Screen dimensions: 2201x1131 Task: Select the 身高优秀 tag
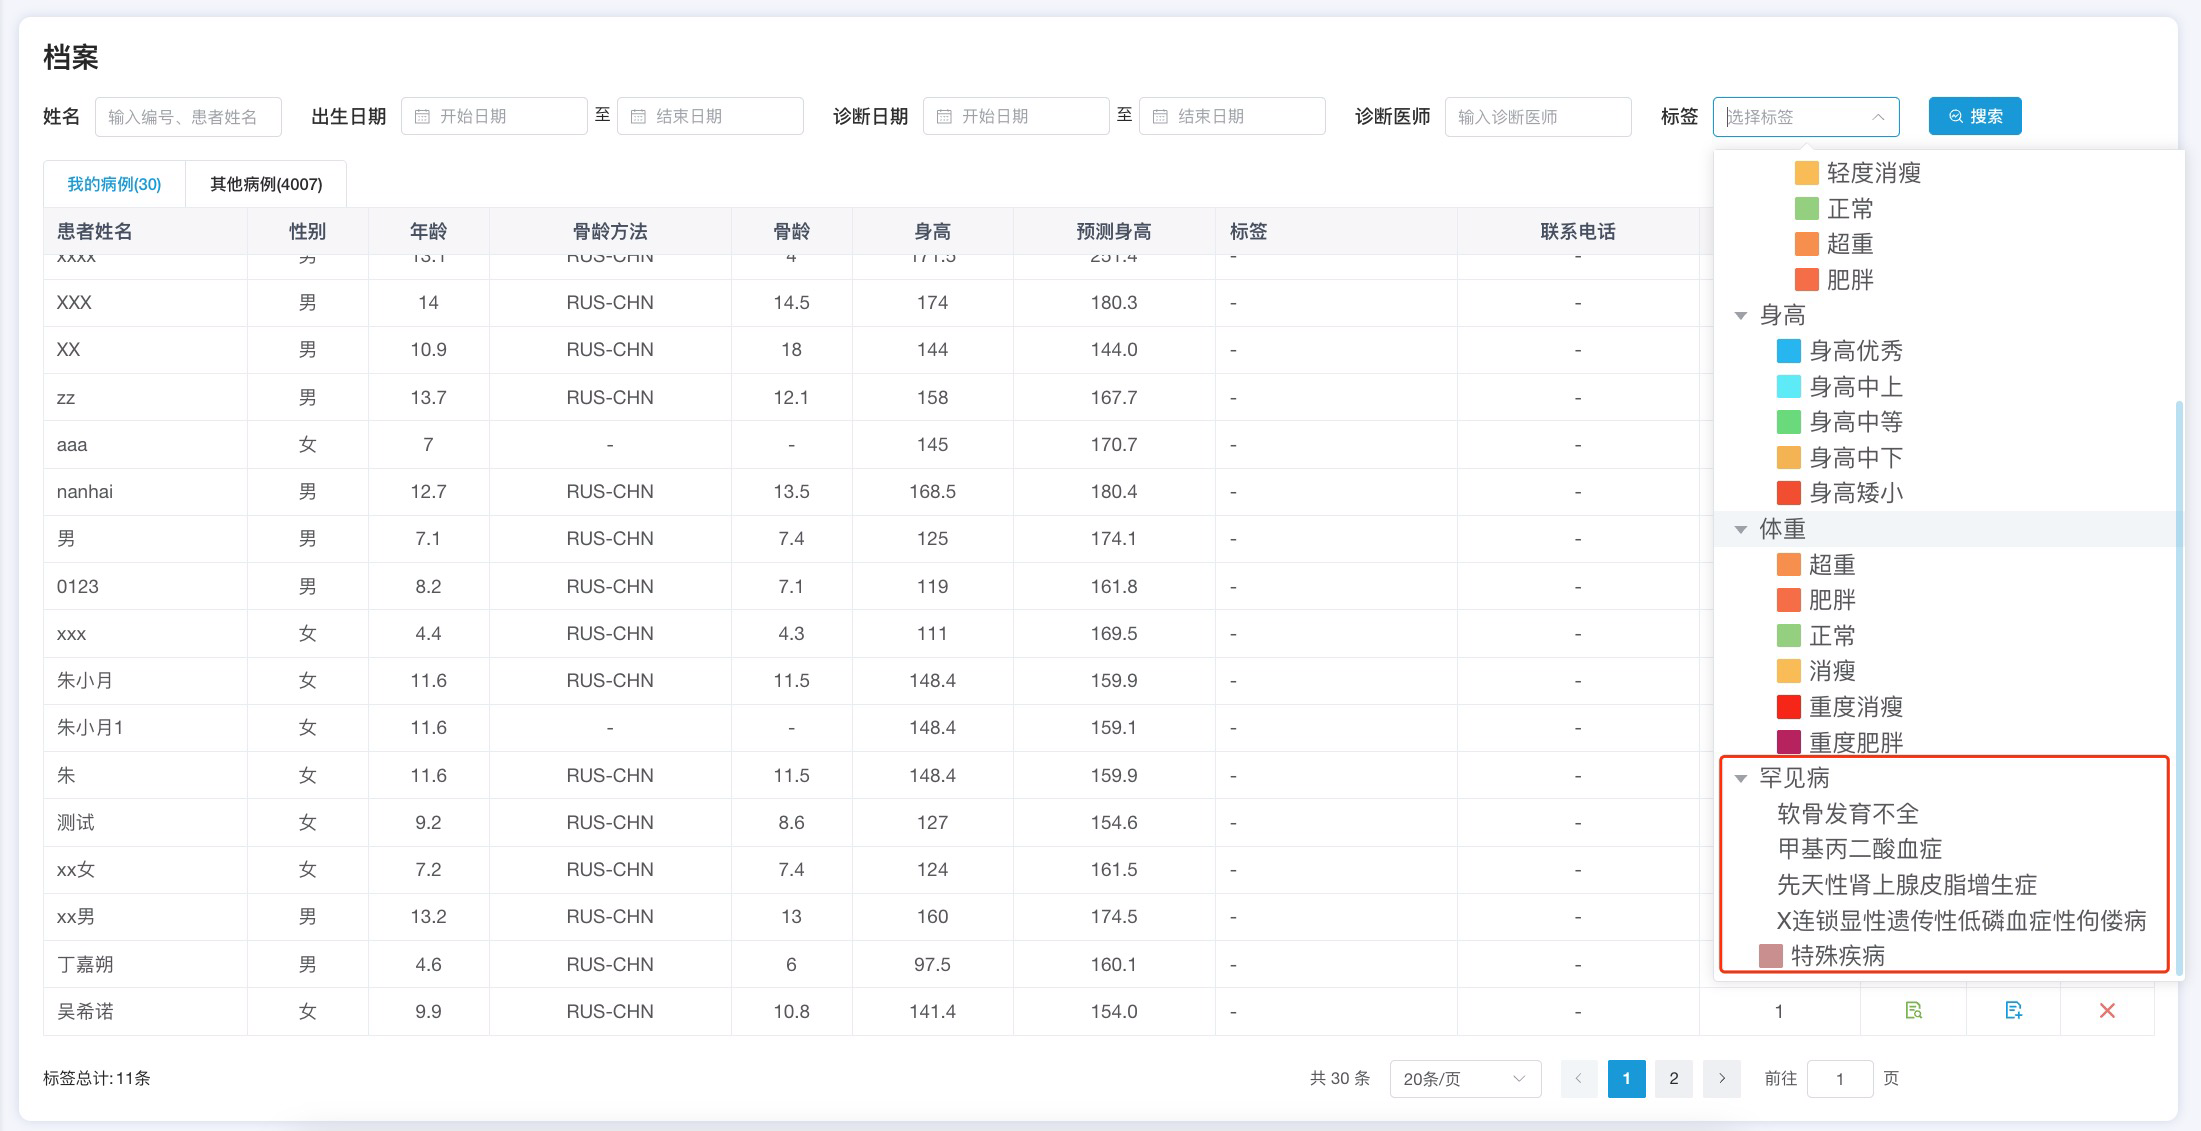[1840, 351]
